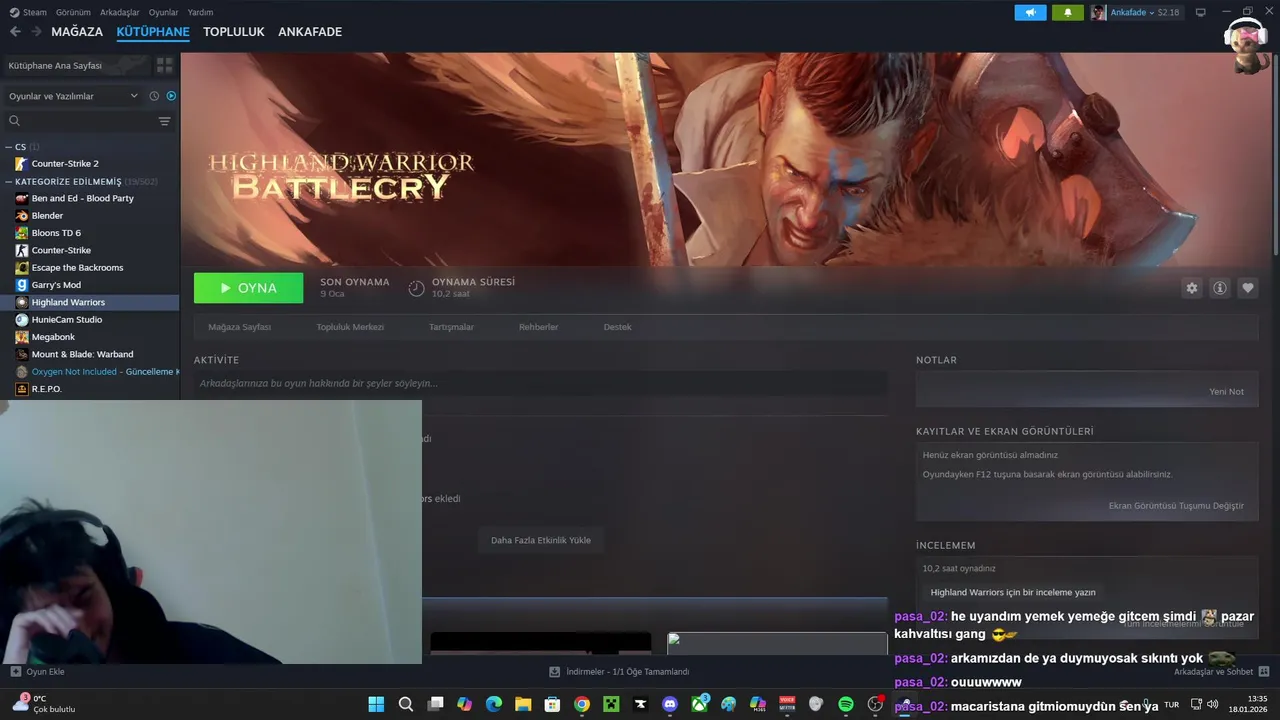Open Mağaza Sayfası link
This screenshot has width=1280, height=720.
(x=239, y=327)
